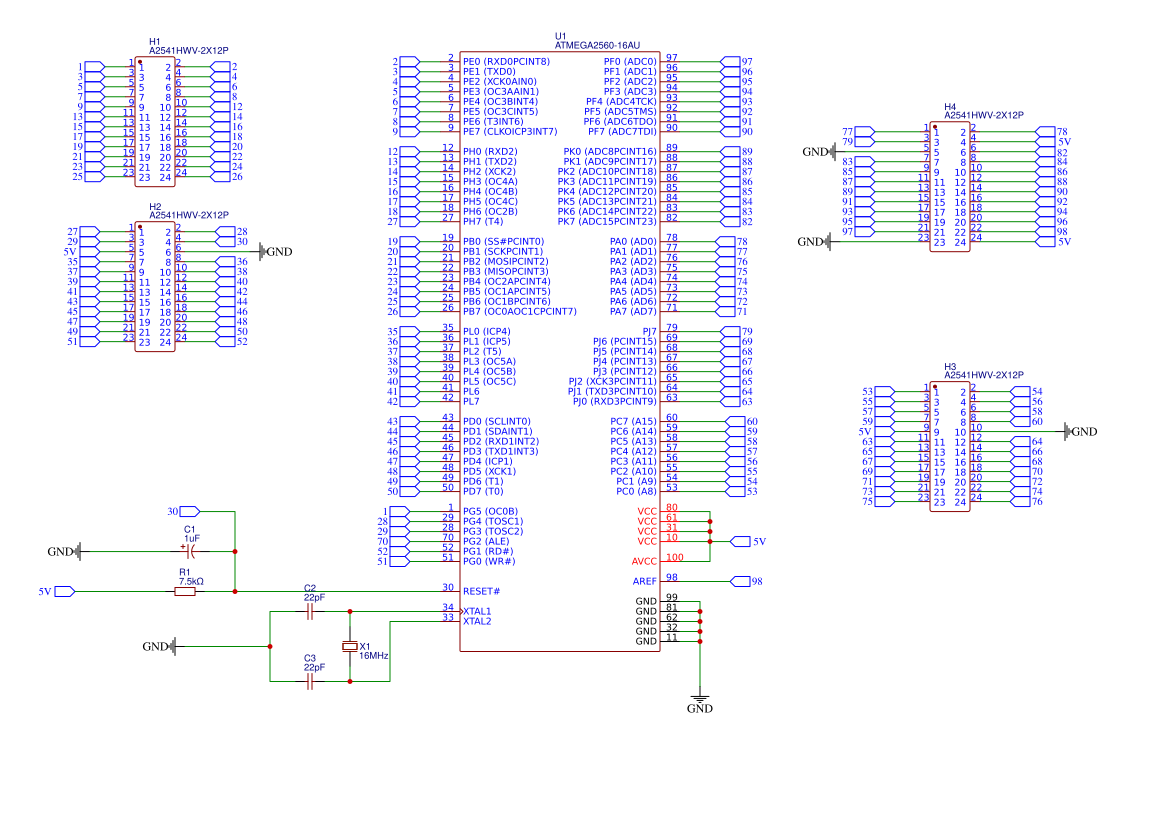Click the PA0 (AD0) pin label
The height and width of the screenshot is (827, 1169).
633,242
